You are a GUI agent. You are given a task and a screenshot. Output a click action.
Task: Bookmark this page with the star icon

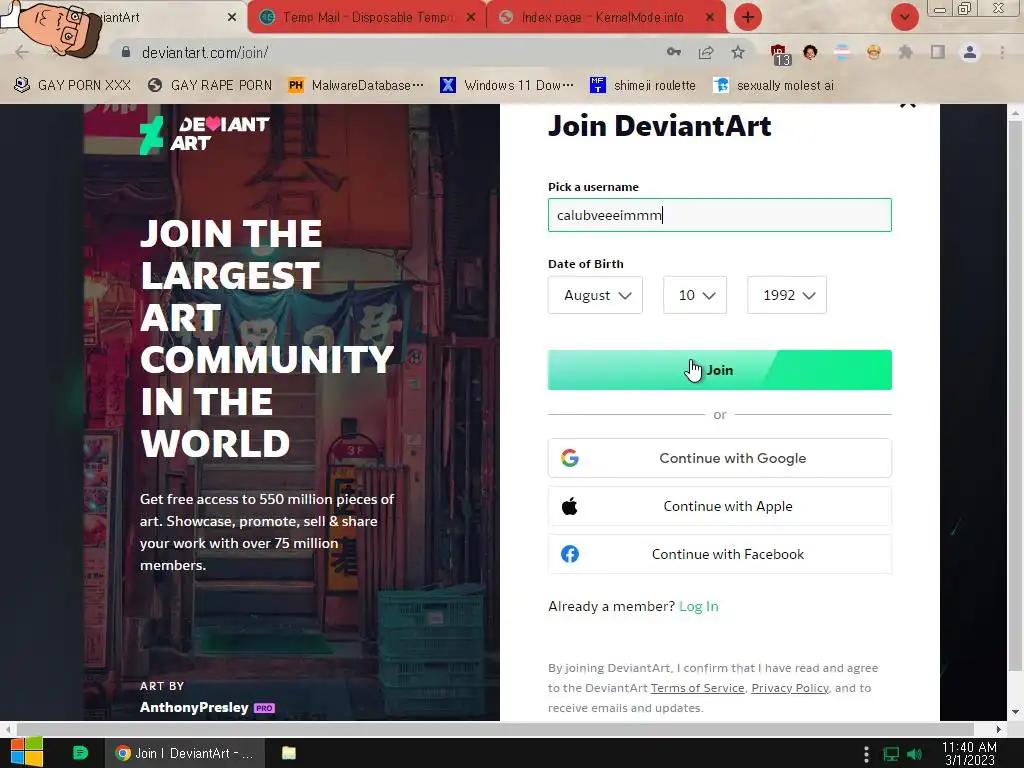tap(738, 52)
